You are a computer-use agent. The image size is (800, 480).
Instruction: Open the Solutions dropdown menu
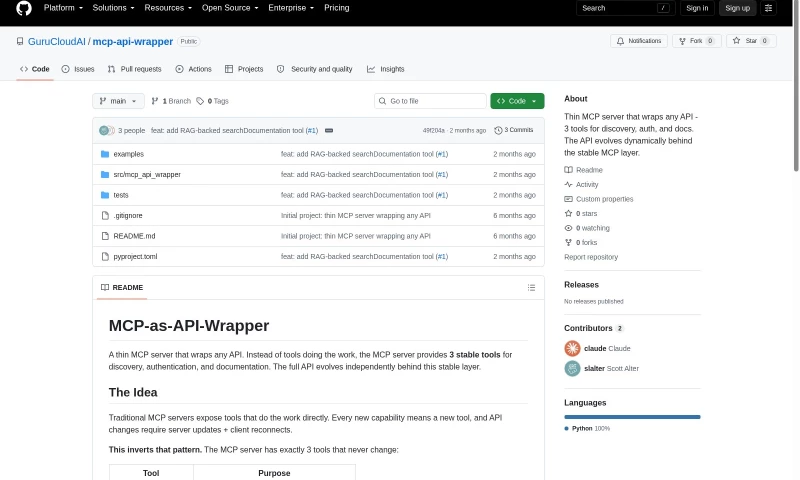pyautogui.click(x=113, y=8)
